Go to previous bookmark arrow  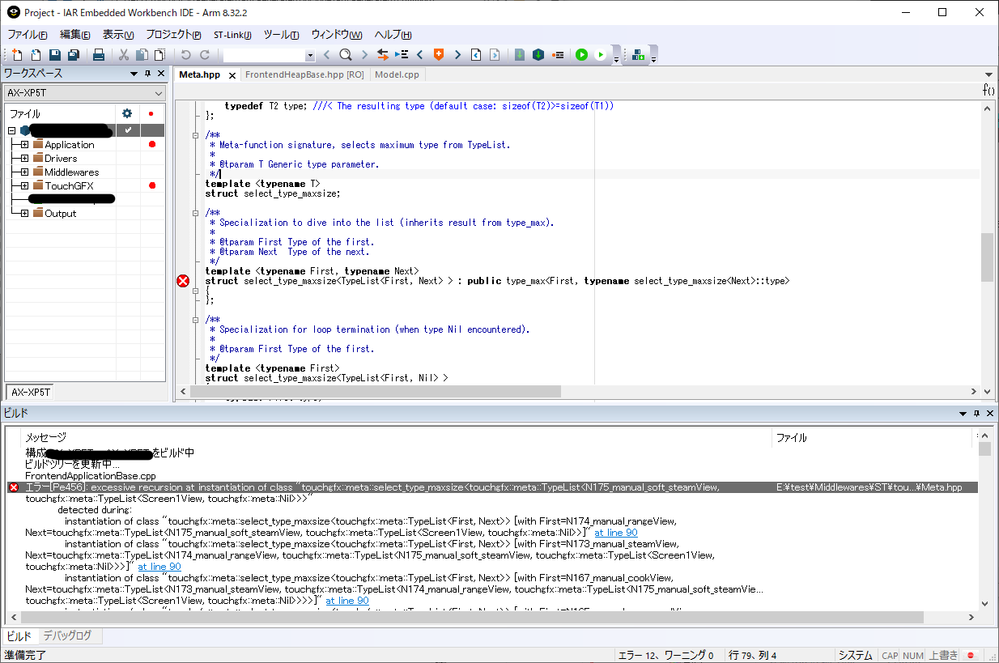pyautogui.click(x=420, y=55)
